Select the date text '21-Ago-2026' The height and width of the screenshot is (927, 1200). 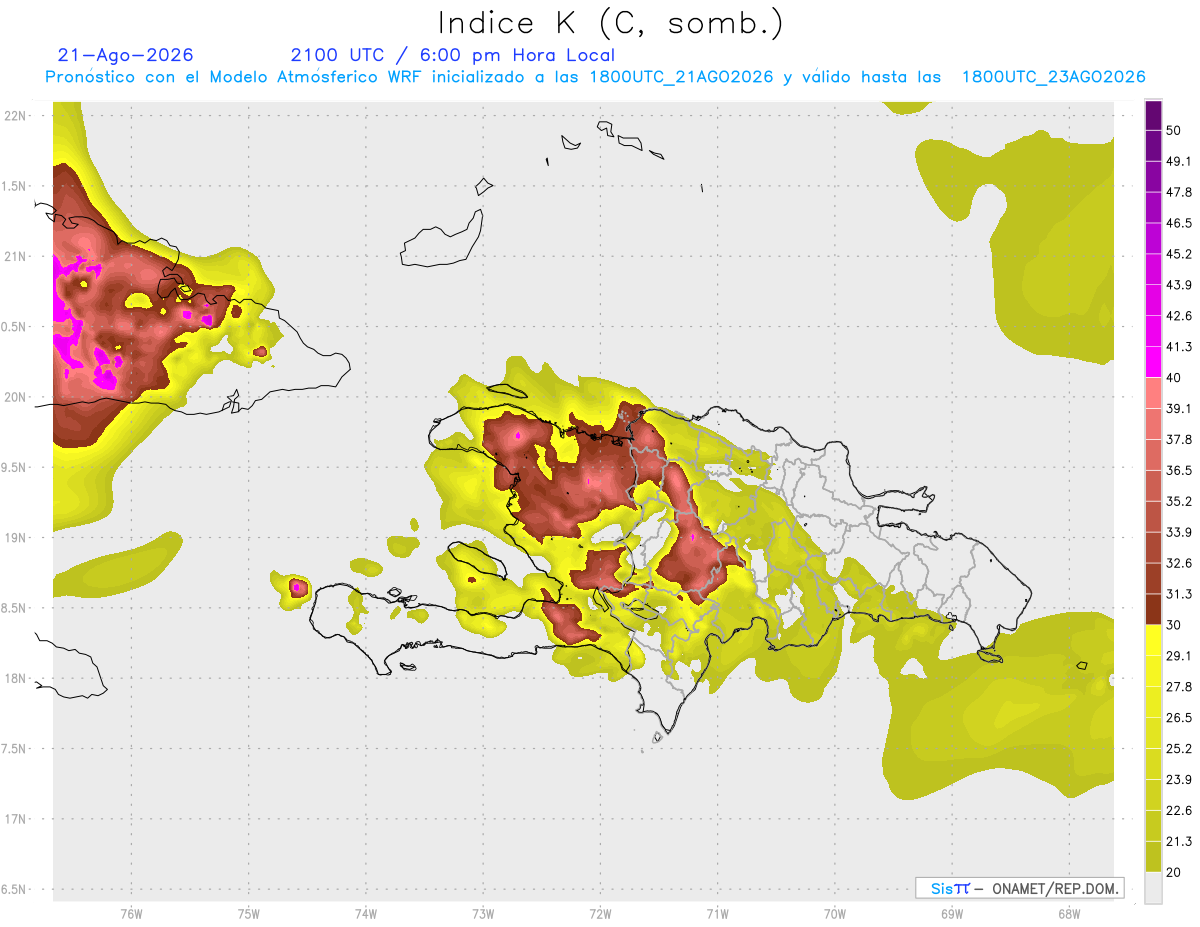126,55
